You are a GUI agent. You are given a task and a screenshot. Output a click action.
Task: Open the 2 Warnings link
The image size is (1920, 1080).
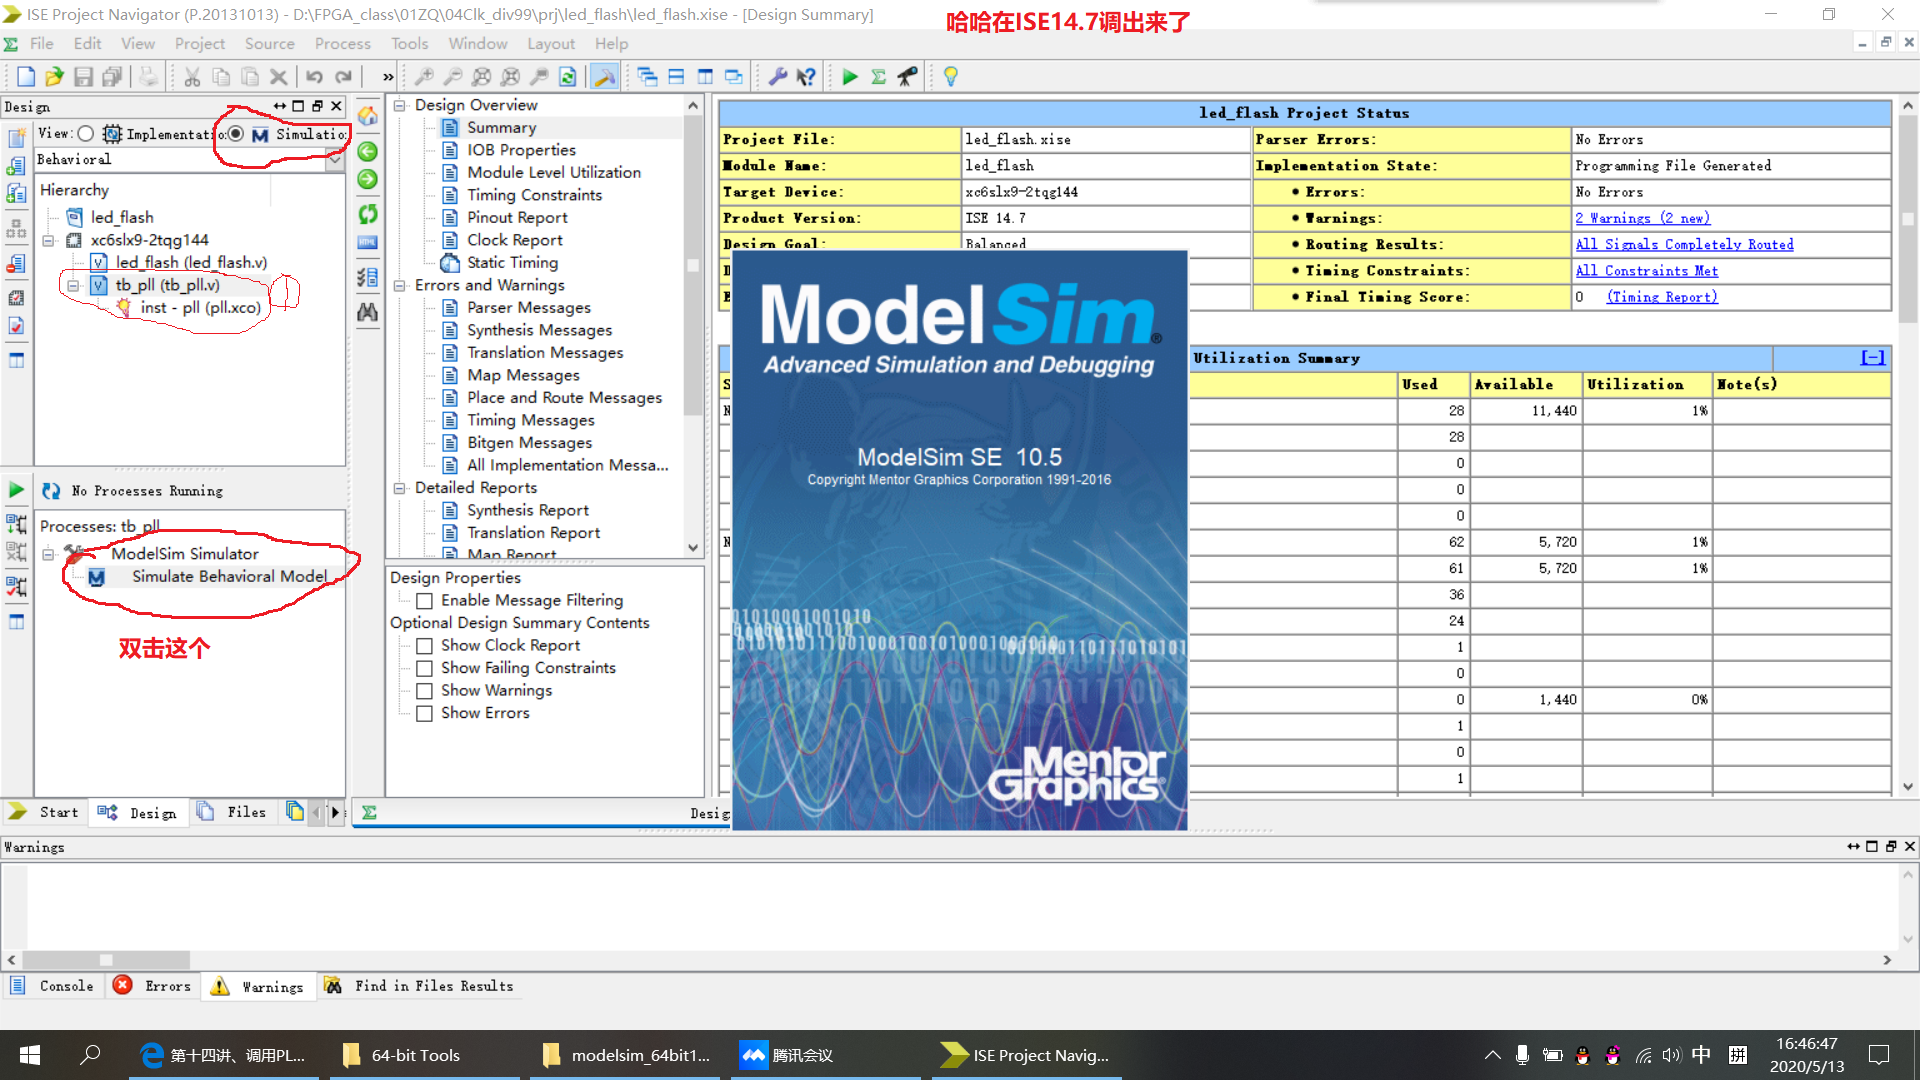coord(1642,219)
